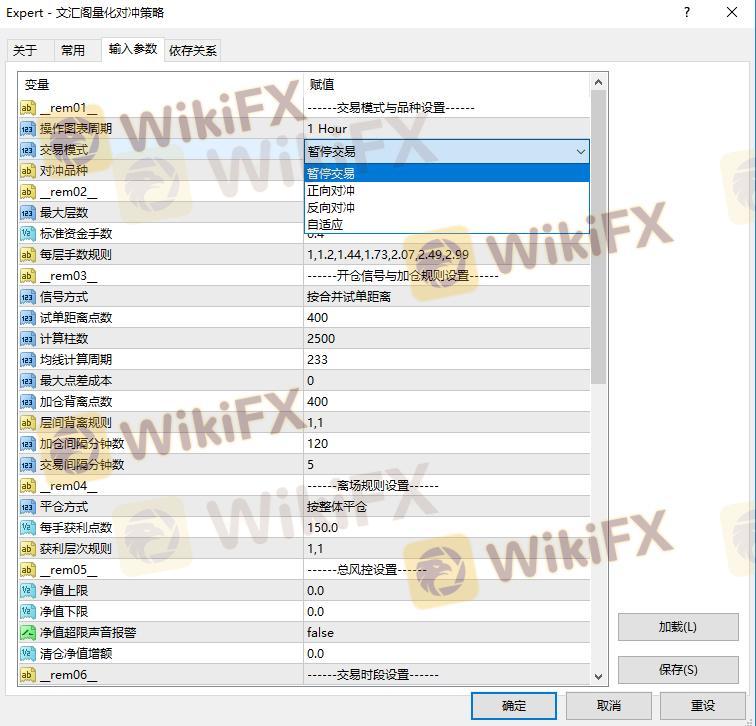The image size is (756, 726).
Task: Click the integer icon beside 试单距离点数
Action: tap(28, 318)
